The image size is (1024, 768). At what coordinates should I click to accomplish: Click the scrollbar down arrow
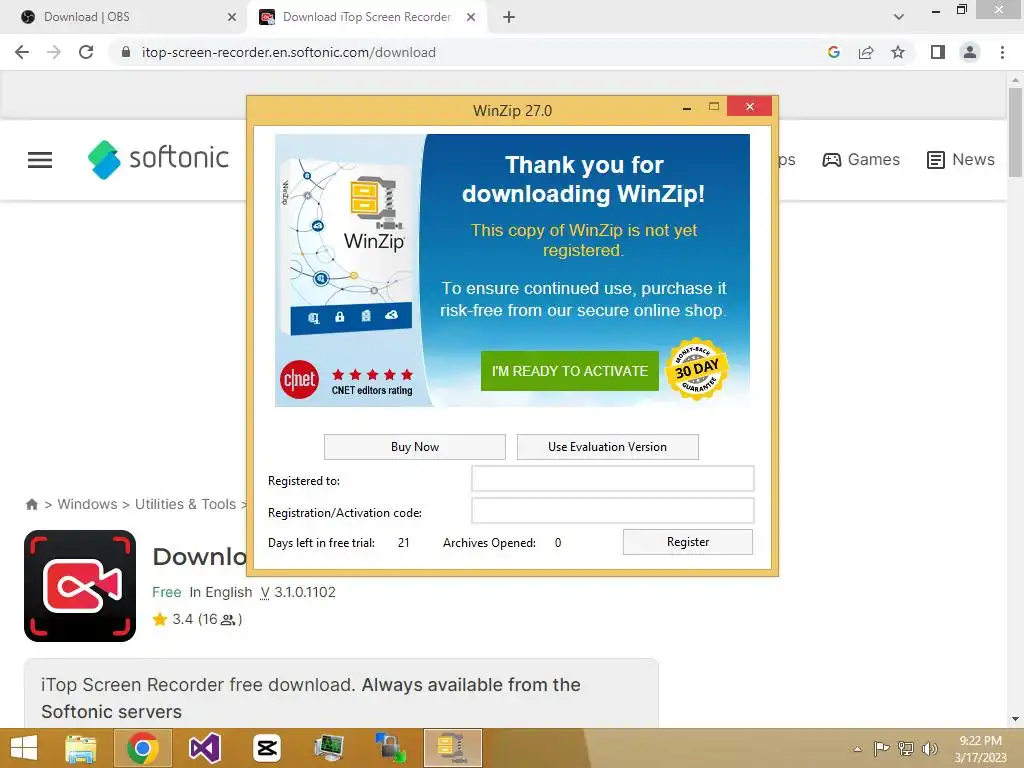tap(1015, 719)
